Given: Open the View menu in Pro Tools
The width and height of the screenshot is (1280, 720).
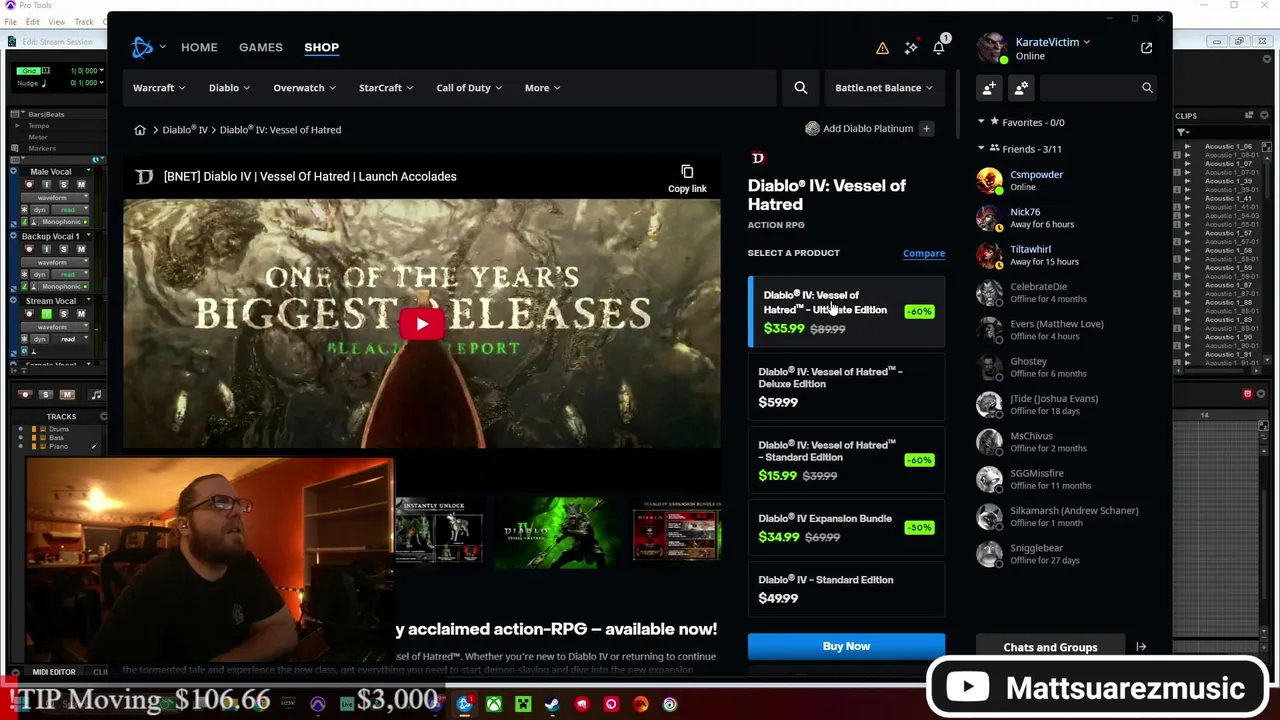Looking at the screenshot, I should pos(57,22).
